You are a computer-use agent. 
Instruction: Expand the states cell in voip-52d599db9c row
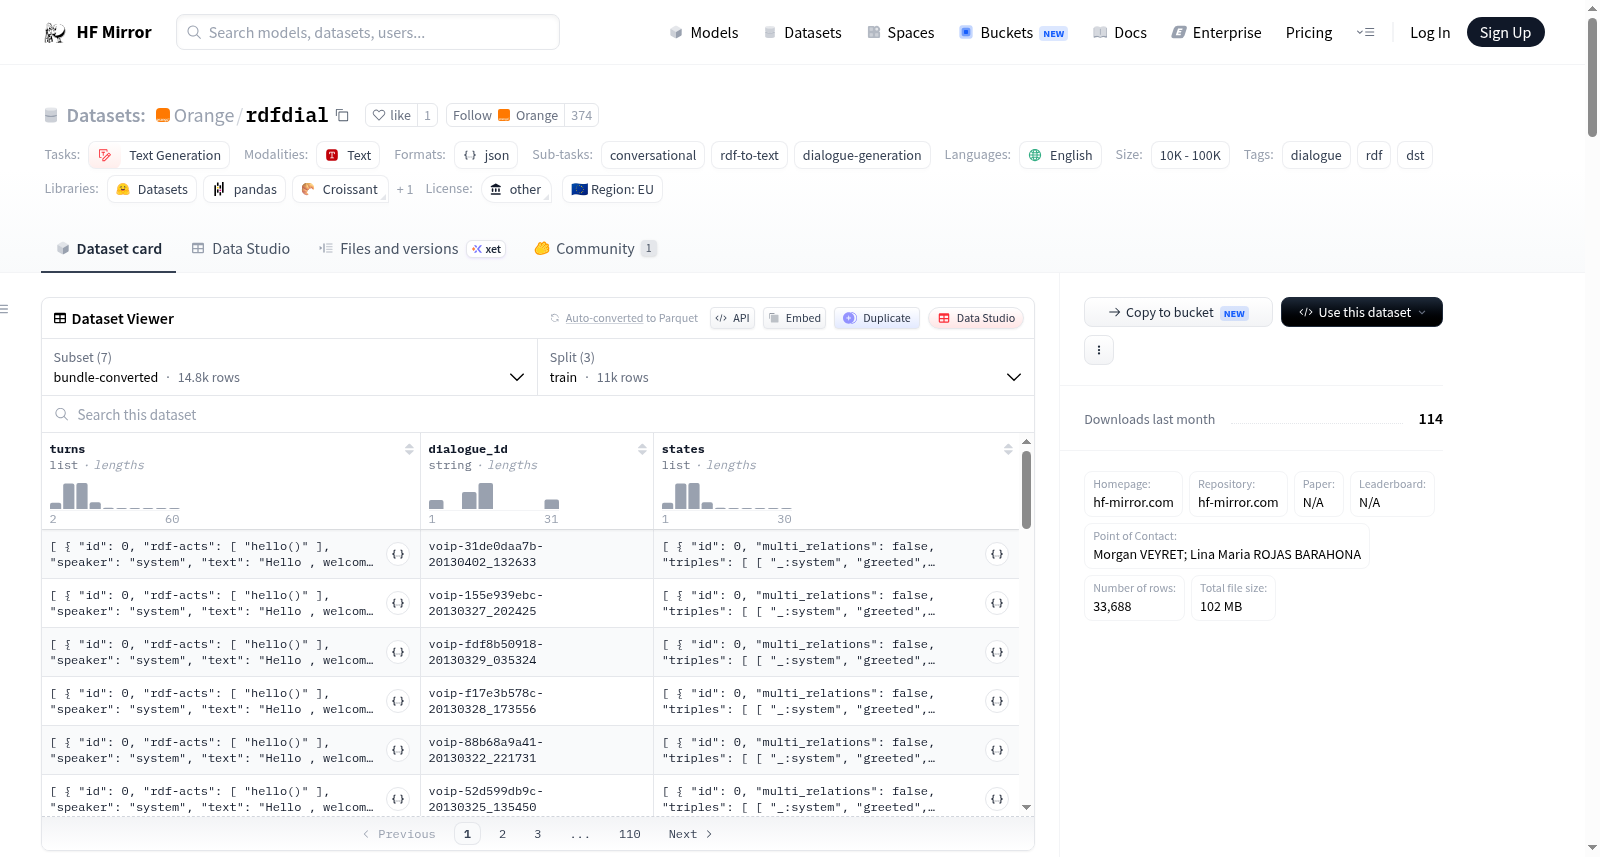pos(997,799)
